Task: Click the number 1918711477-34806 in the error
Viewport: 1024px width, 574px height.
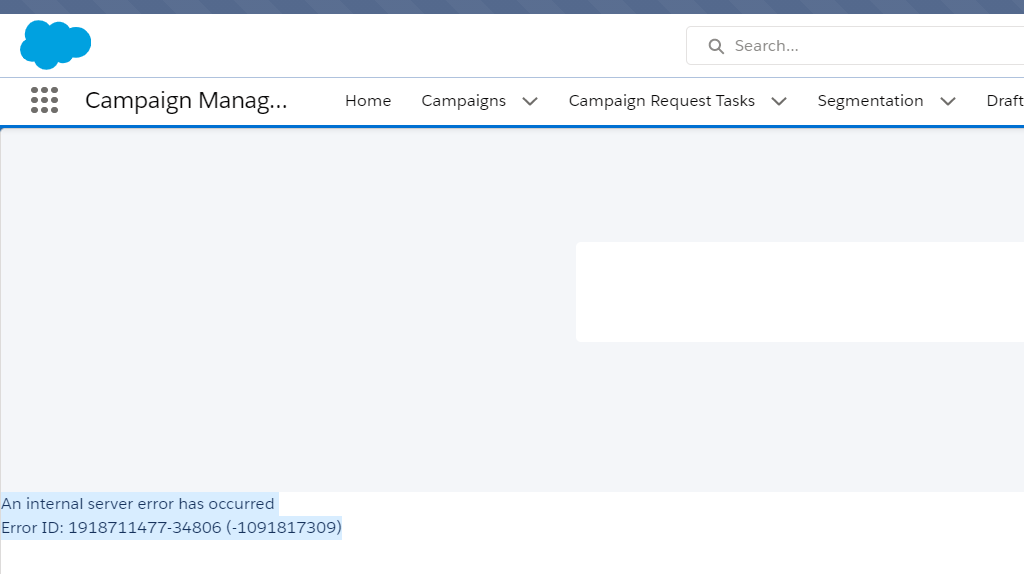Action: point(144,527)
